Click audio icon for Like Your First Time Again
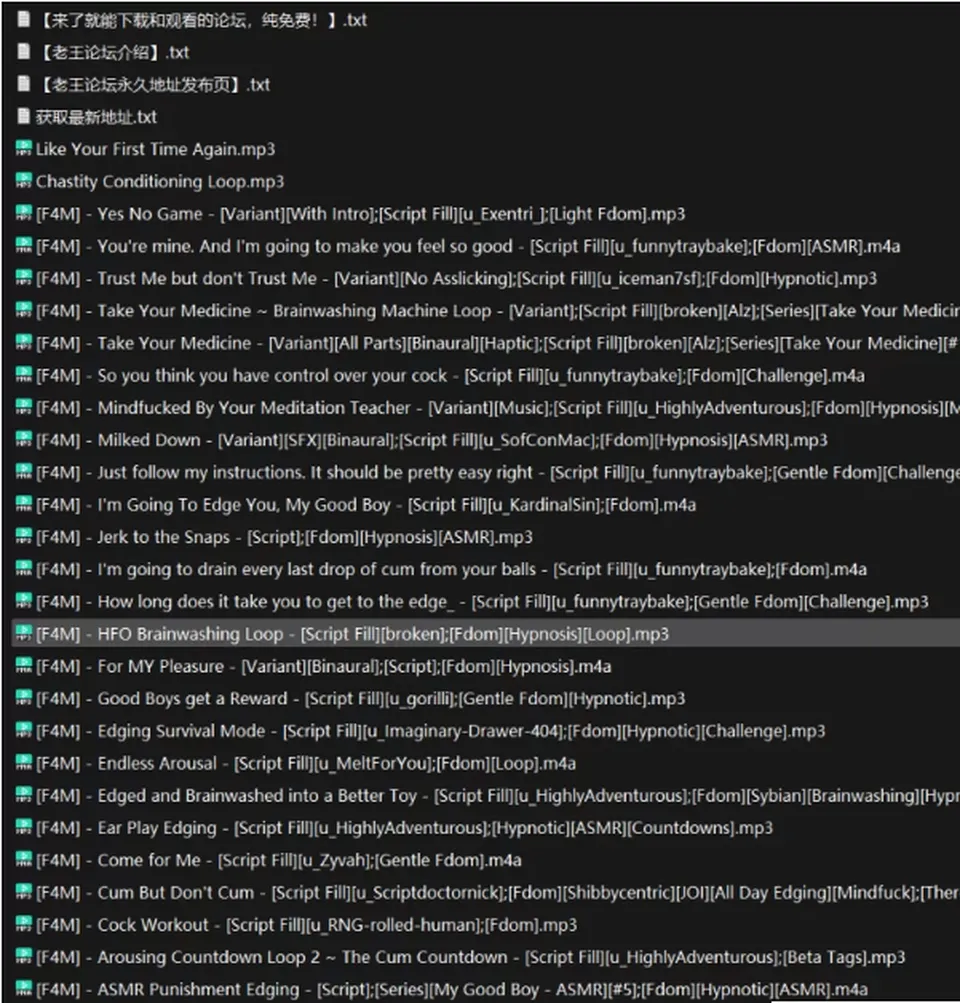This screenshot has width=960, height=1003. [24, 148]
